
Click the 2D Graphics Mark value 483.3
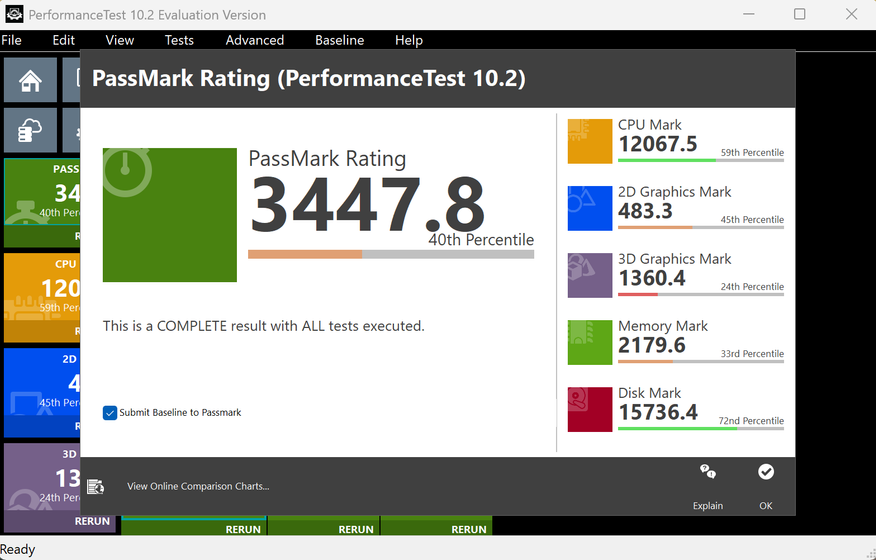645,211
